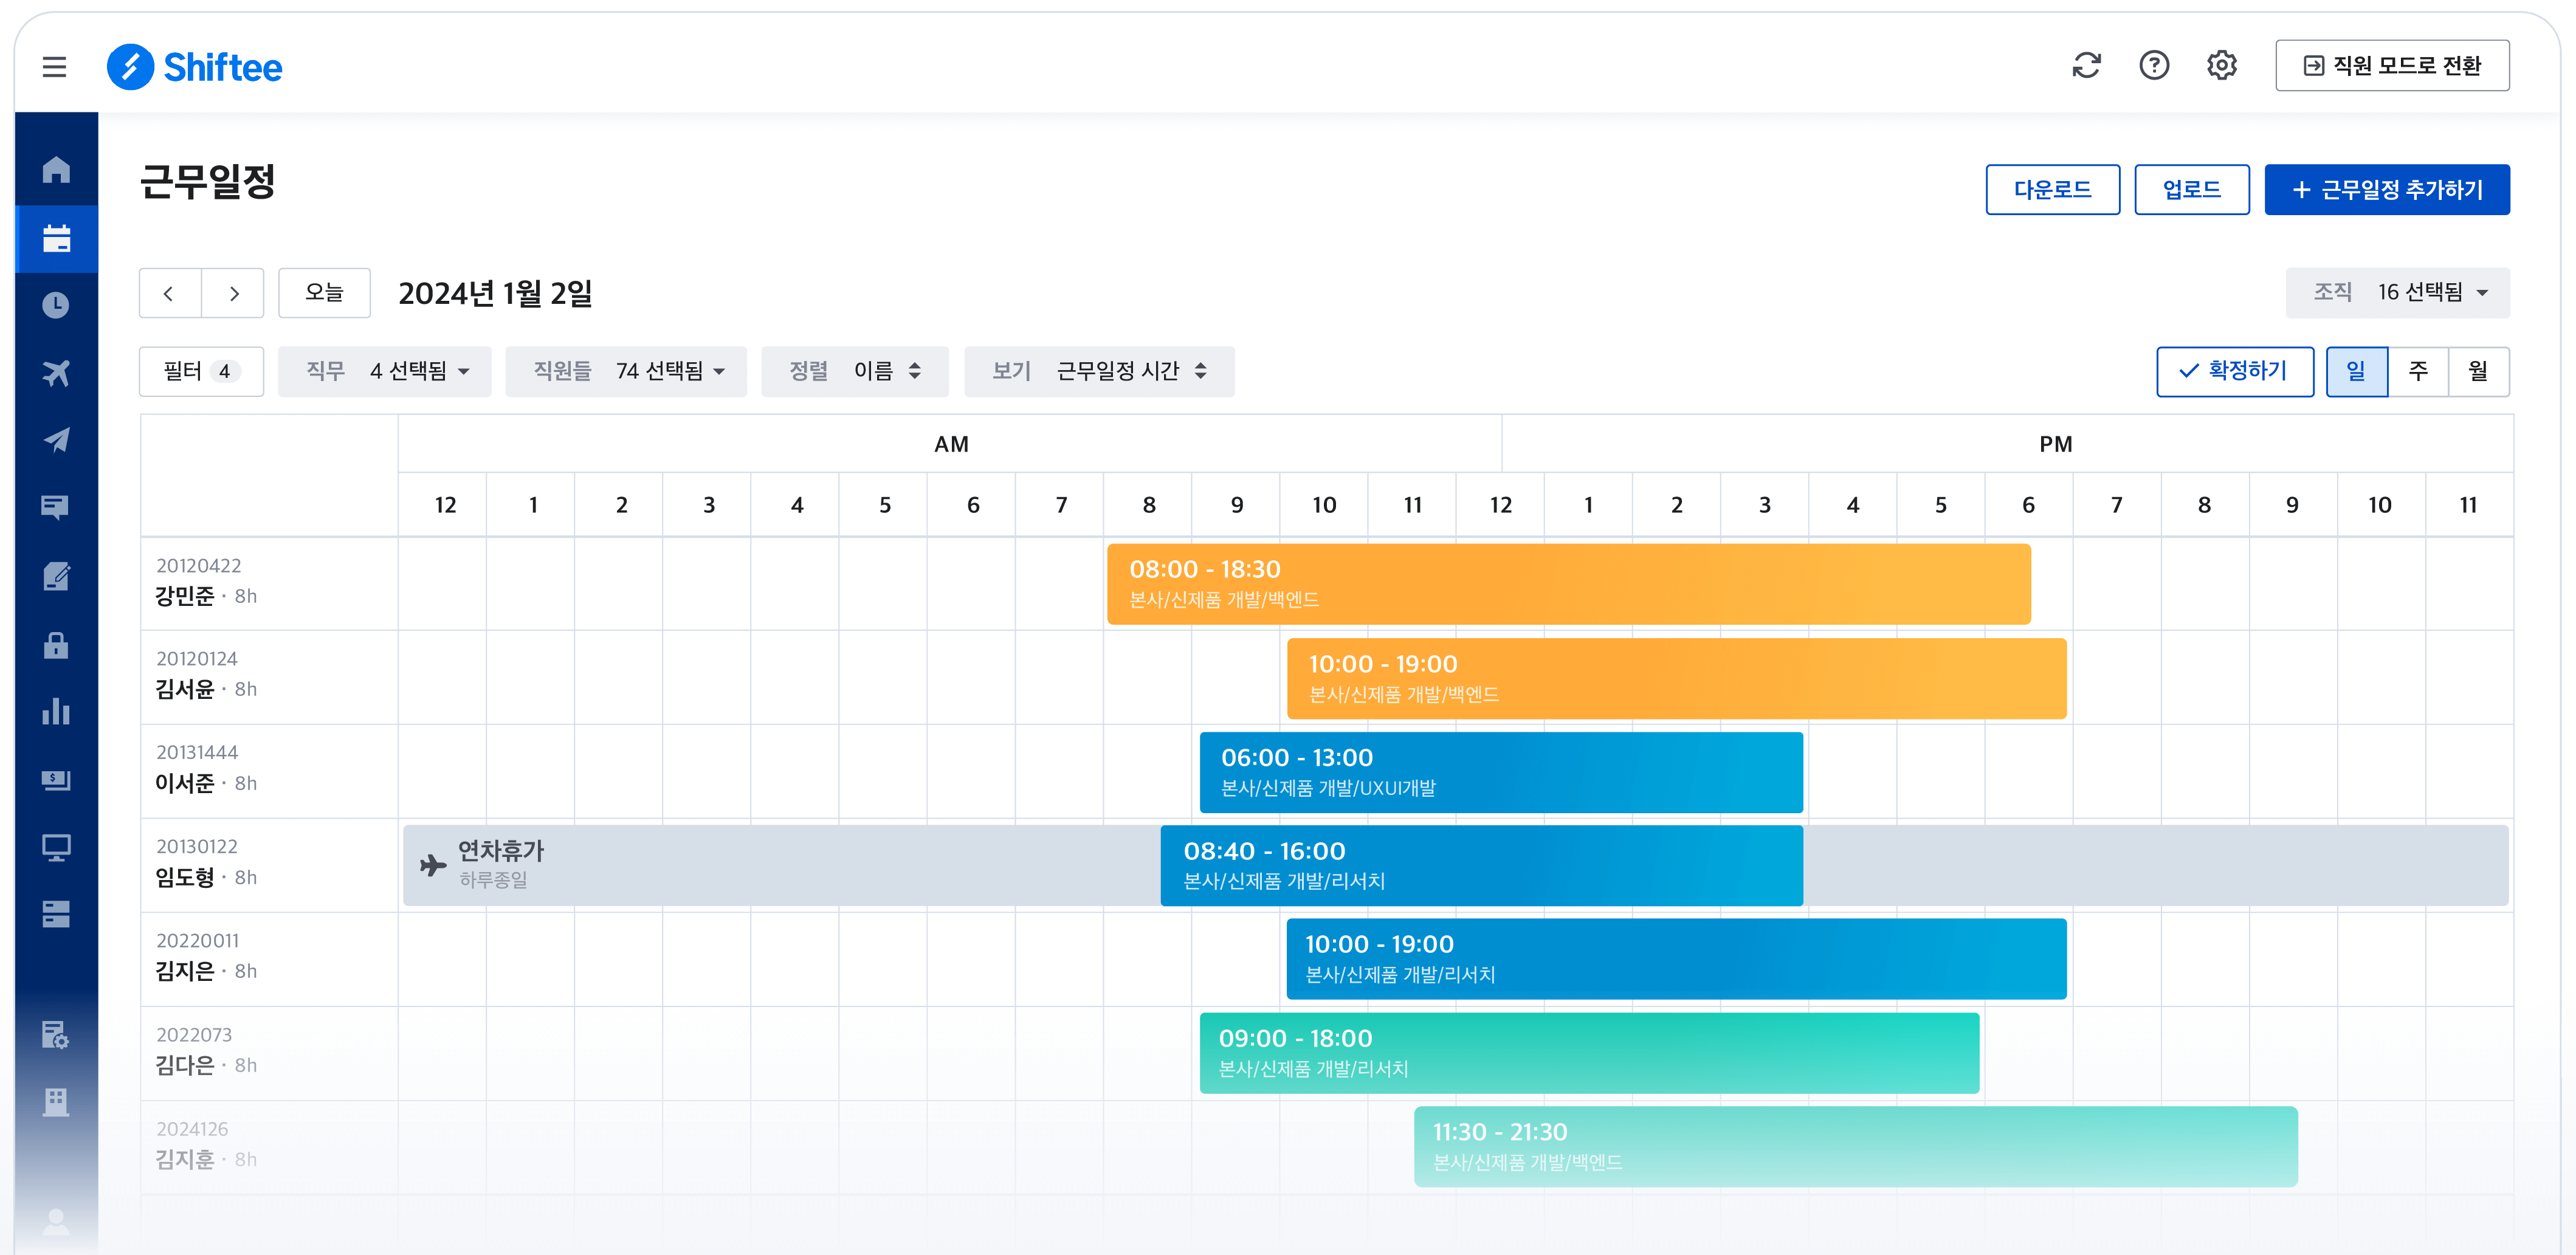Select employee name 김지은

[x=184, y=971]
